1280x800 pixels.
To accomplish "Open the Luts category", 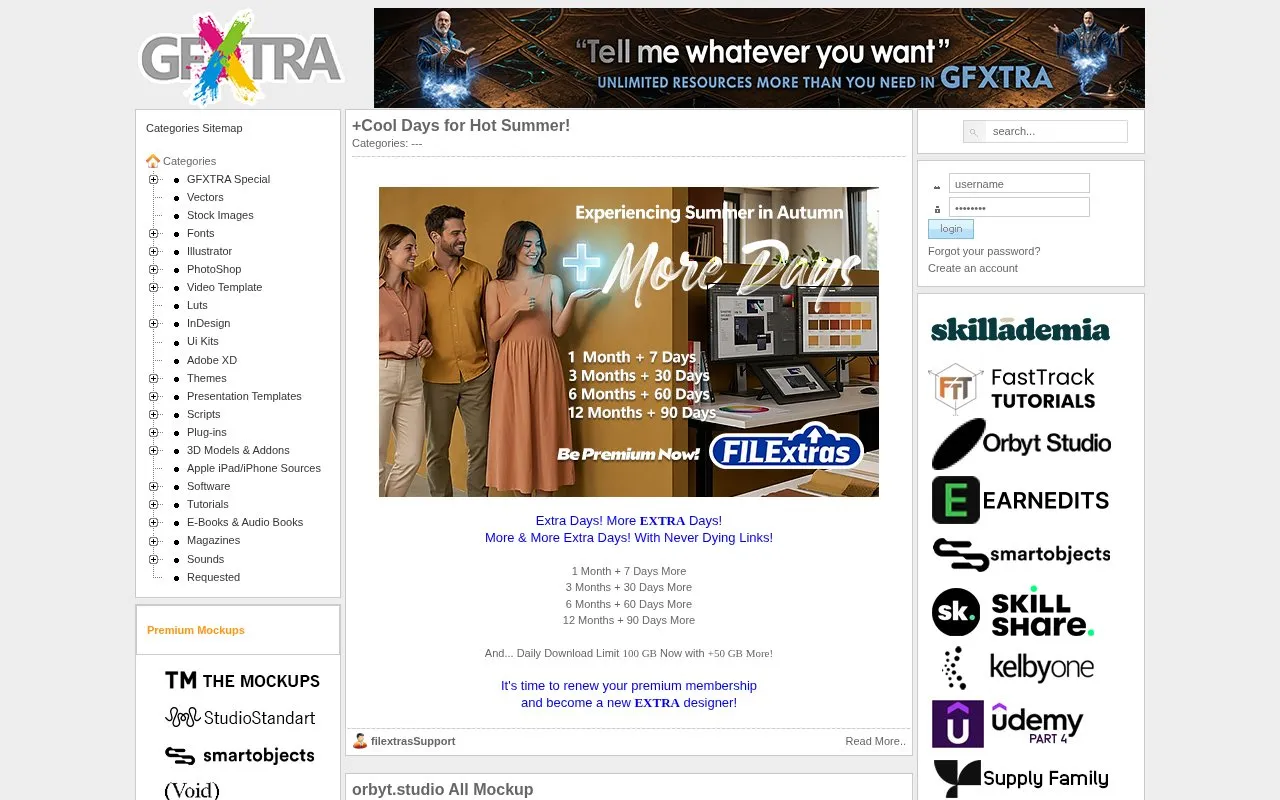I will (x=197, y=305).
